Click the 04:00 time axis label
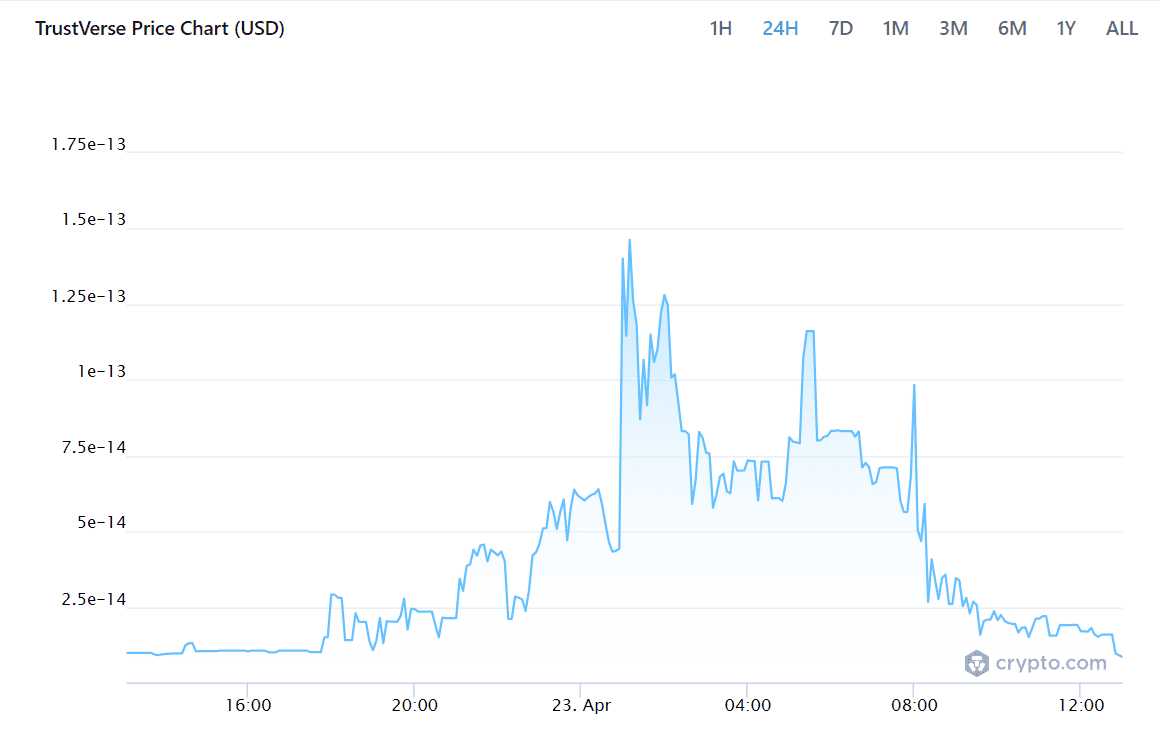 tap(747, 705)
